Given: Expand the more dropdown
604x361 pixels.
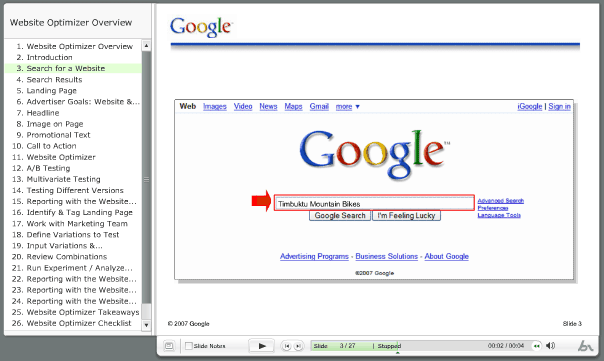Looking at the screenshot, I should click(x=347, y=107).
